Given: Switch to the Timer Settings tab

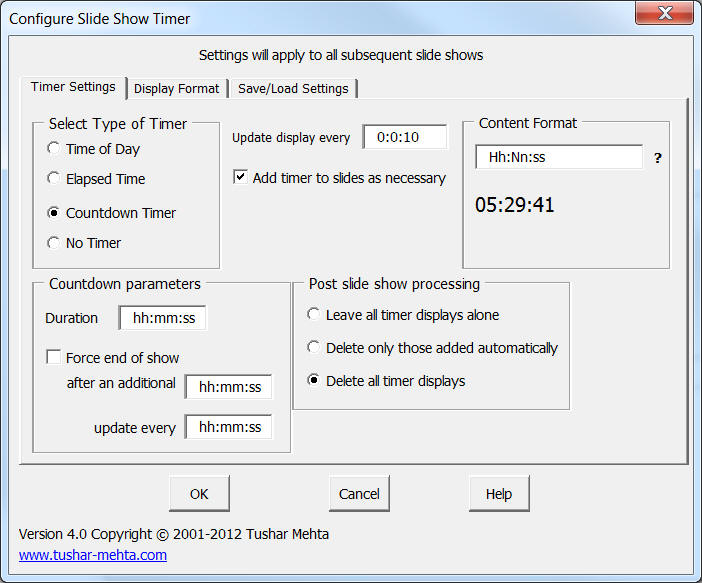Looking at the screenshot, I should click(73, 87).
